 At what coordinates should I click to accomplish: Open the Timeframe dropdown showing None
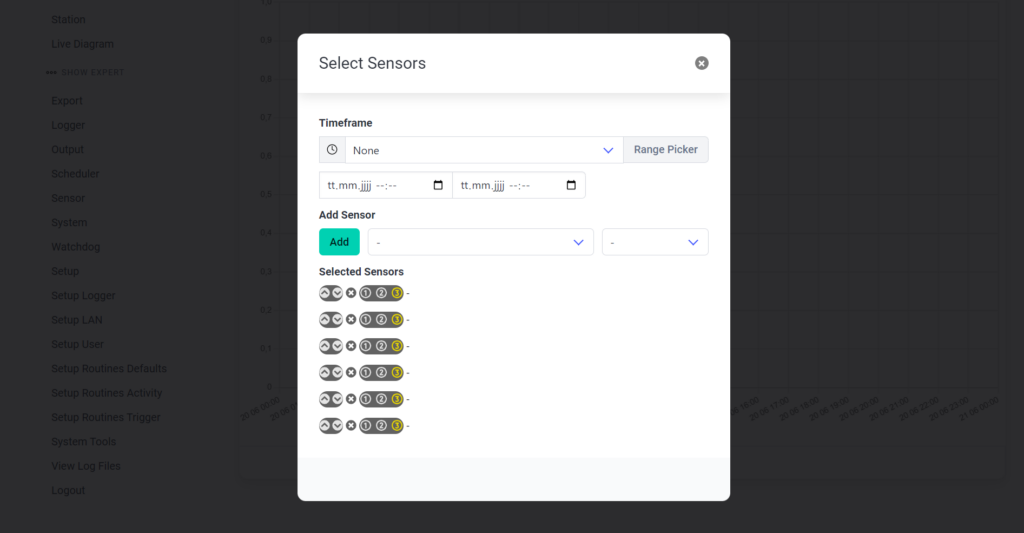point(484,150)
